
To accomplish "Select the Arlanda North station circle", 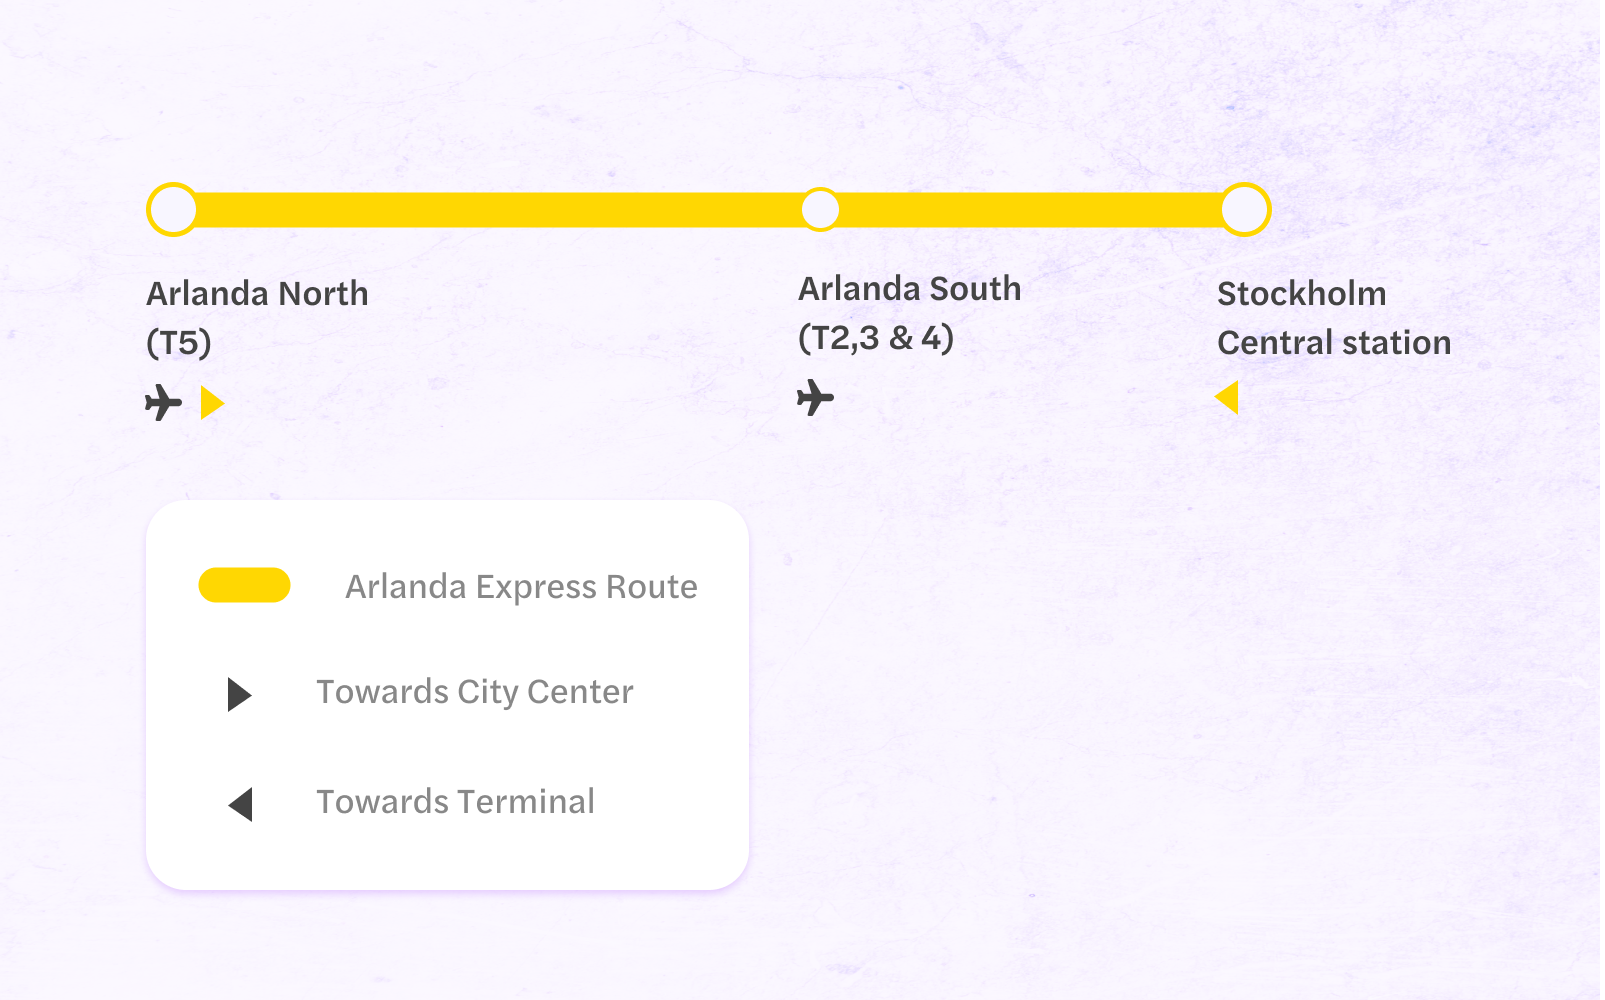I will [x=173, y=210].
